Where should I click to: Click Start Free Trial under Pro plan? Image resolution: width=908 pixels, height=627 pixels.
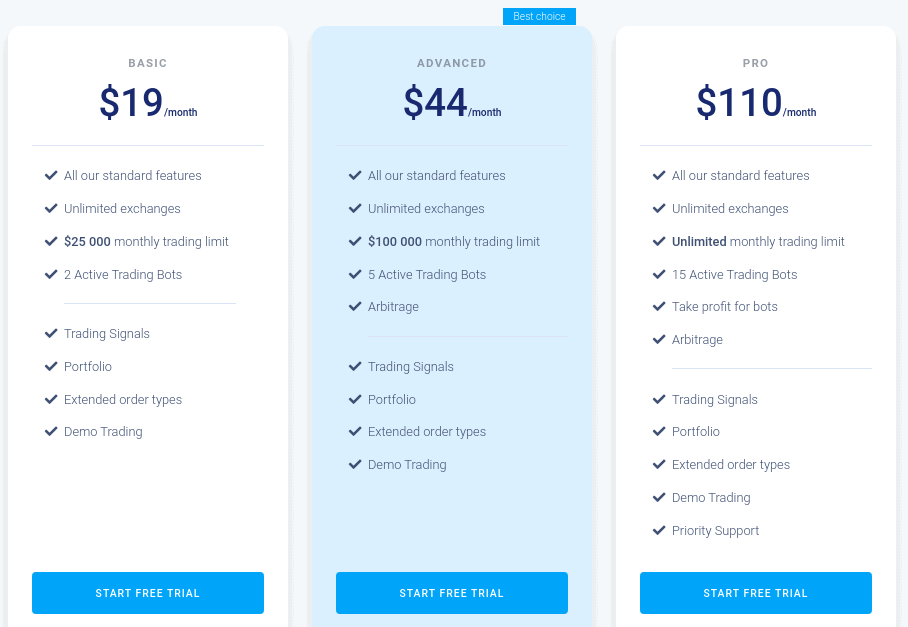tap(756, 593)
